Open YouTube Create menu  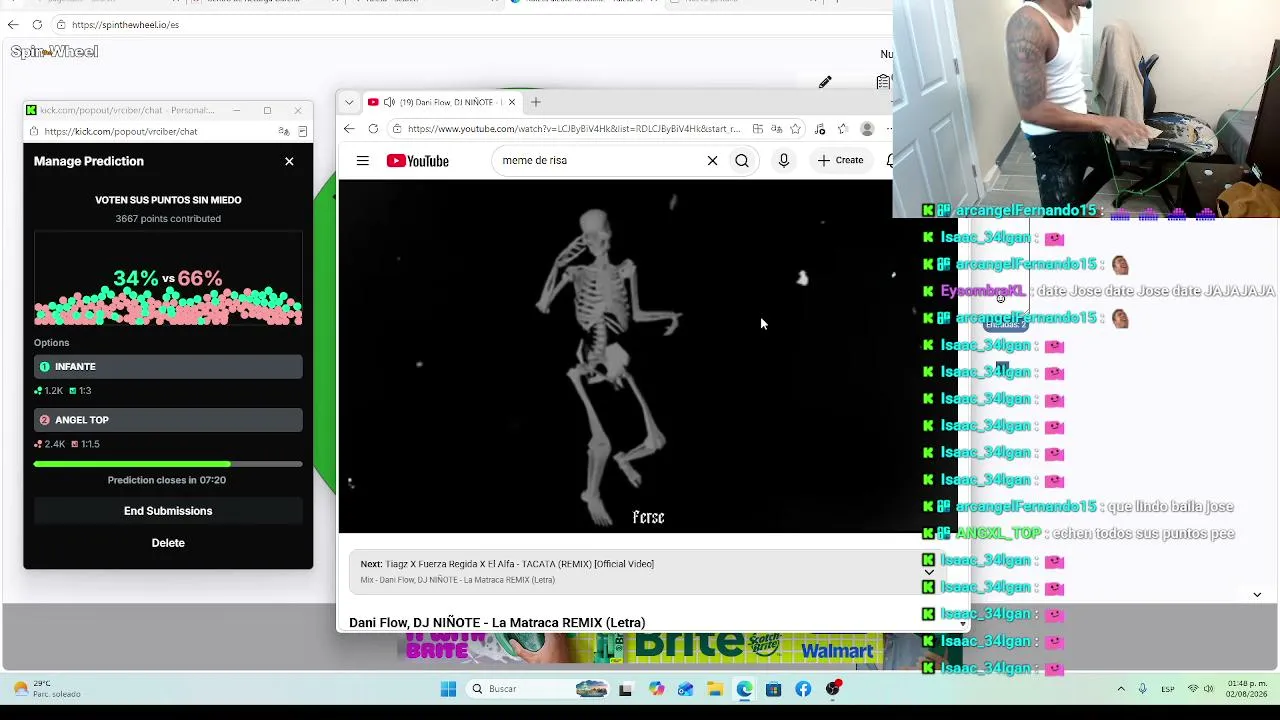coord(839,161)
